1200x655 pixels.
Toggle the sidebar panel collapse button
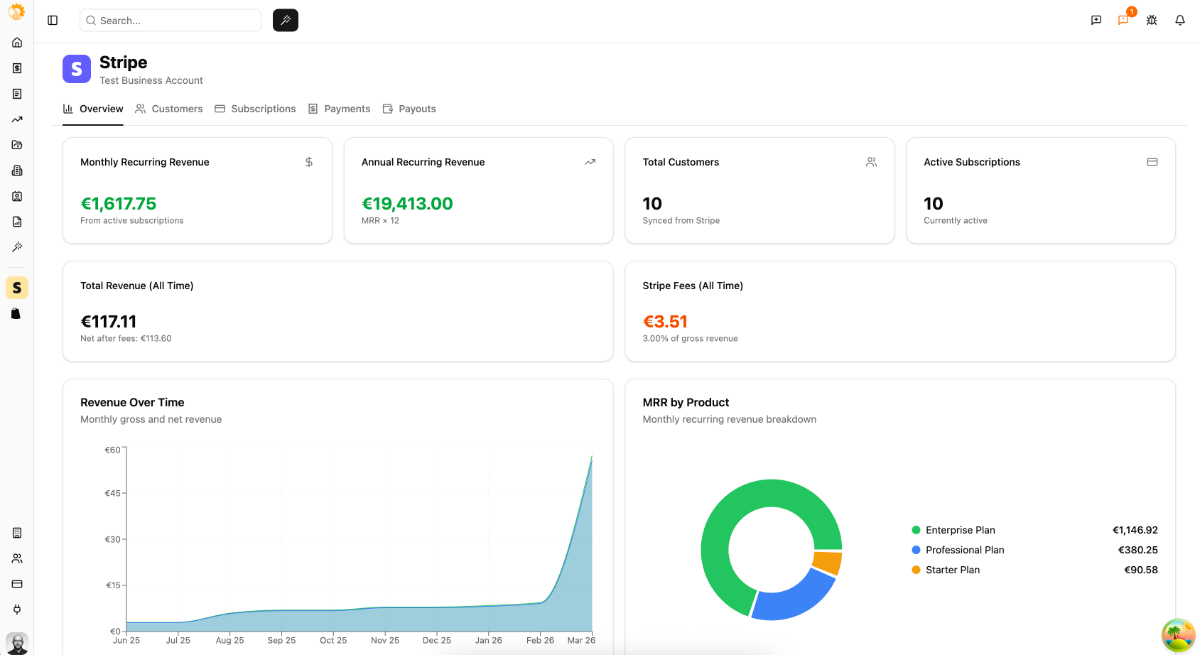(x=53, y=20)
